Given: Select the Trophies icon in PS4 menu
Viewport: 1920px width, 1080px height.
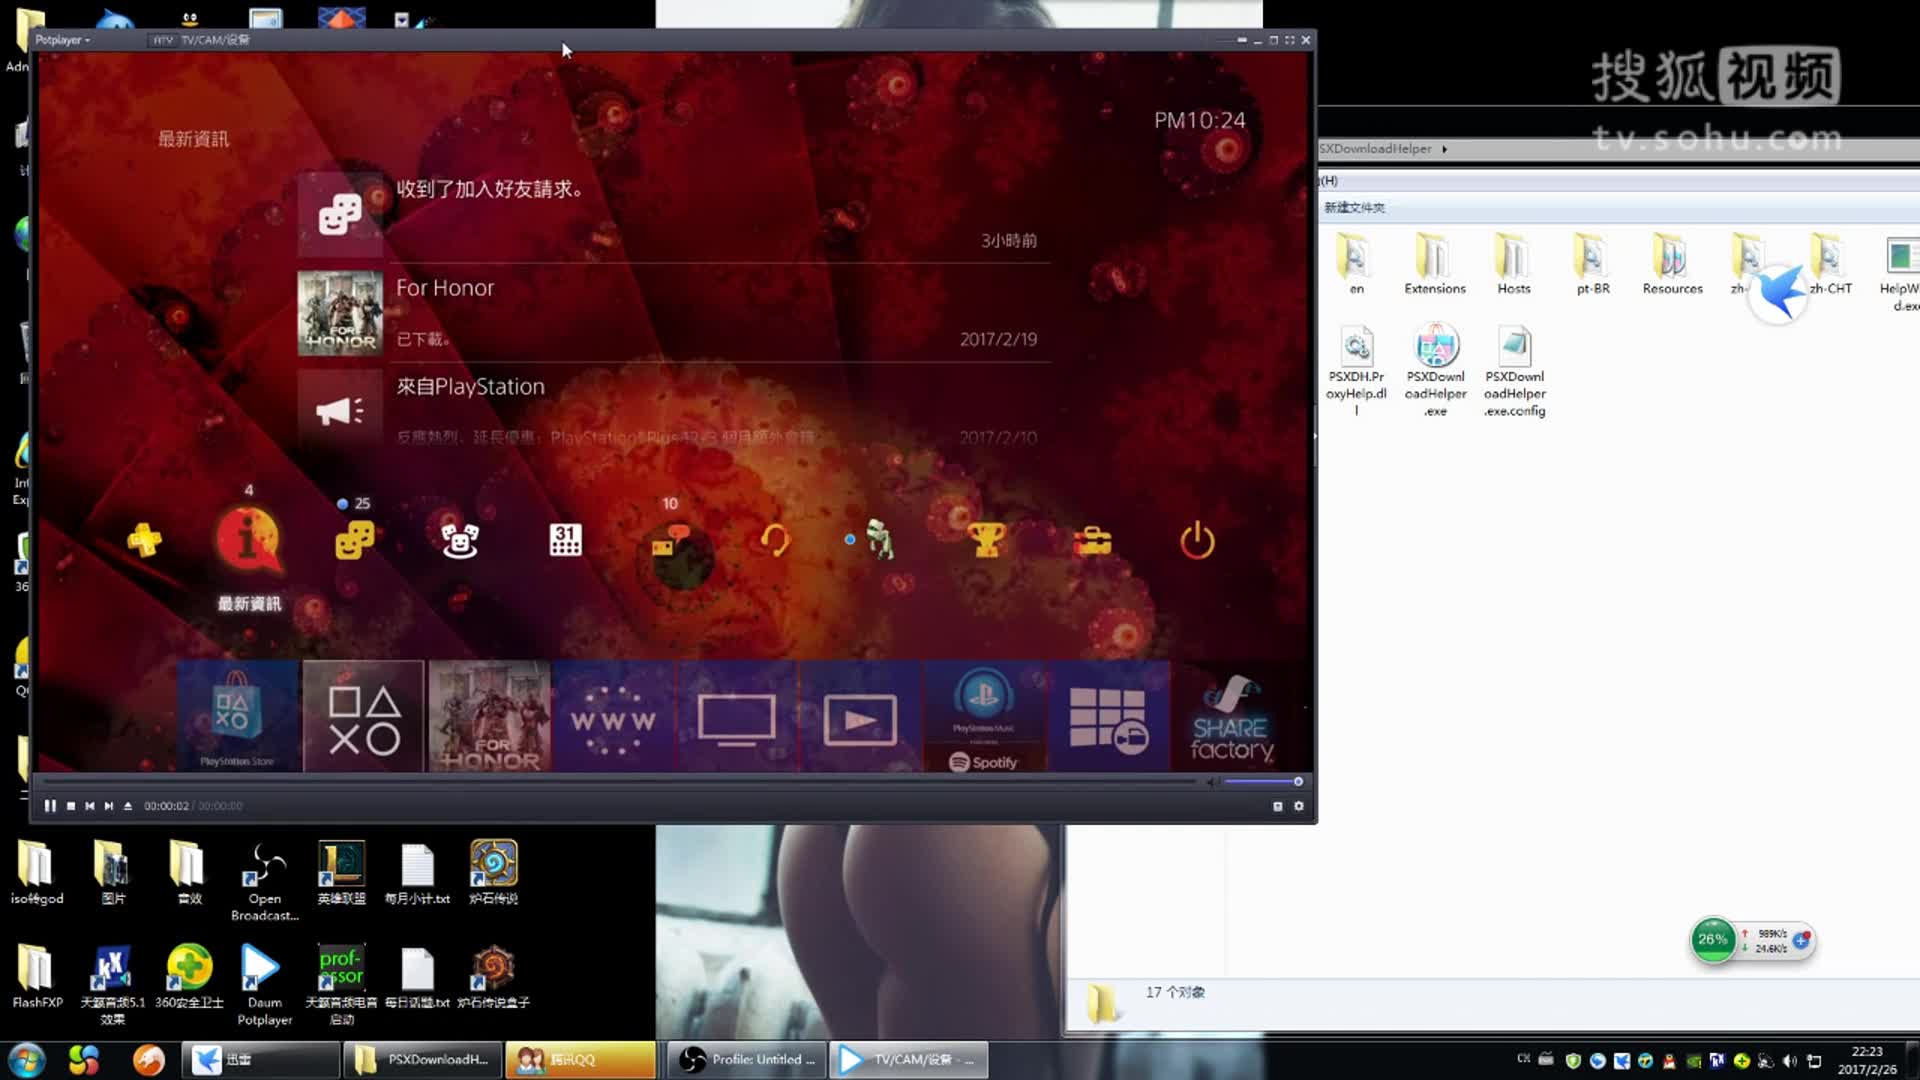Looking at the screenshot, I should 985,541.
